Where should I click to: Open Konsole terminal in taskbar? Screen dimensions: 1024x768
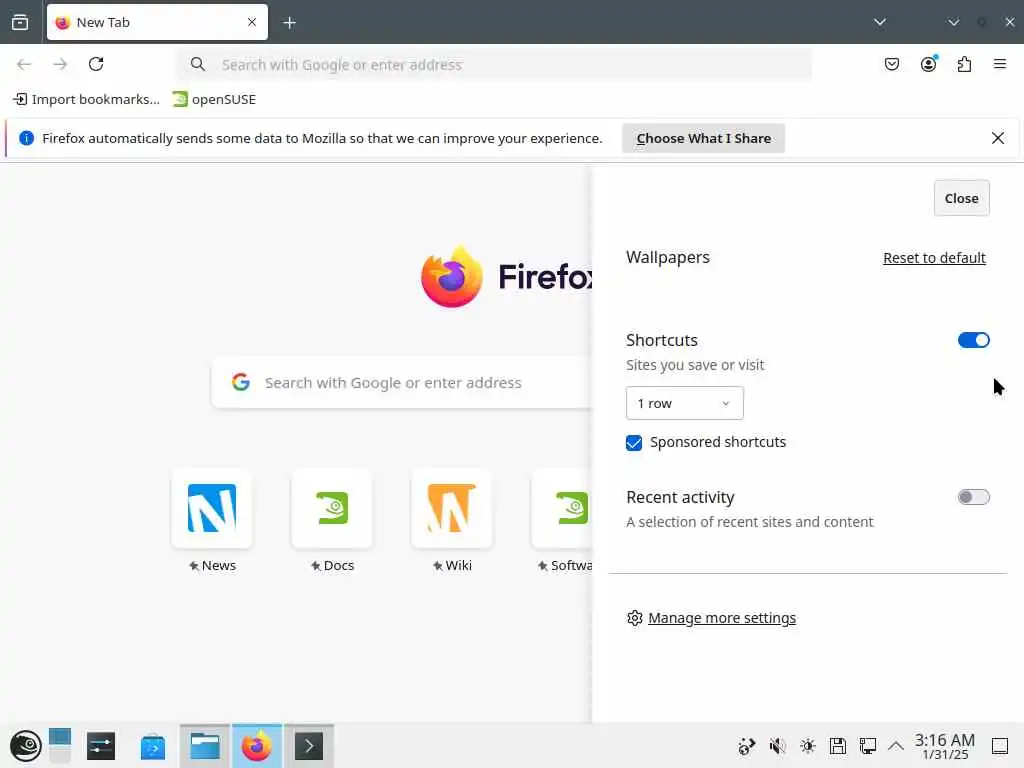(x=309, y=746)
